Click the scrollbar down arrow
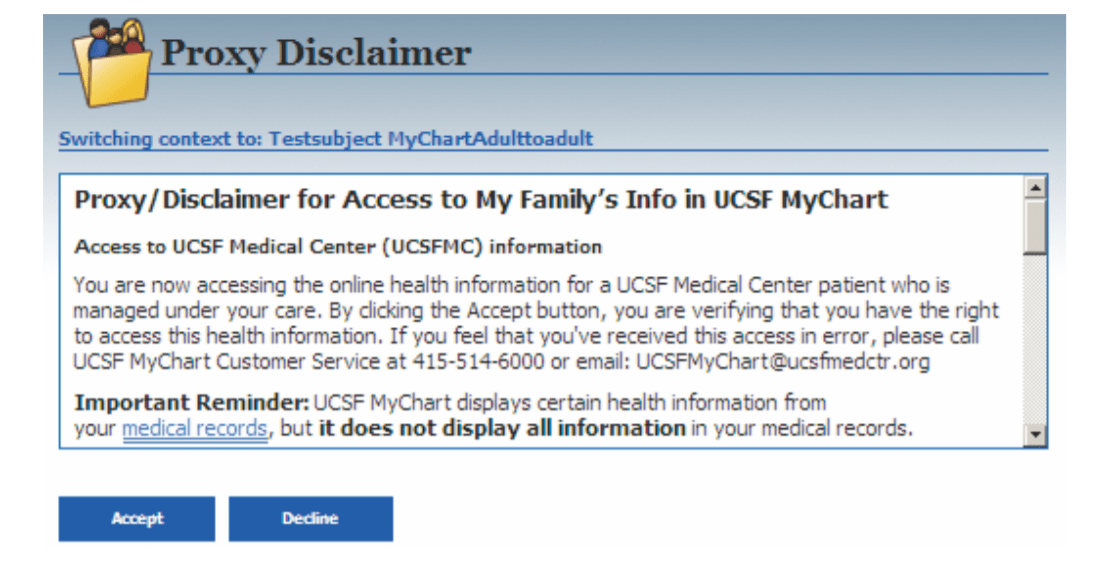Viewport: 1112px width, 562px height. [1036, 434]
